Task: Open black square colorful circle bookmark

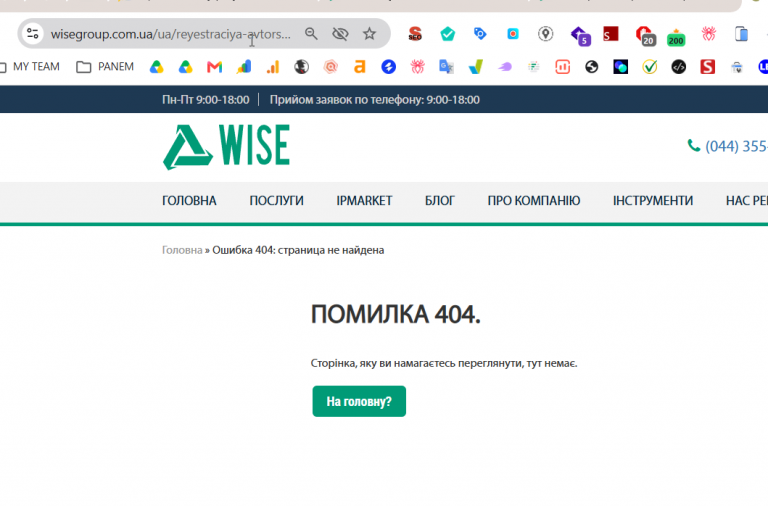Action: coord(621,67)
